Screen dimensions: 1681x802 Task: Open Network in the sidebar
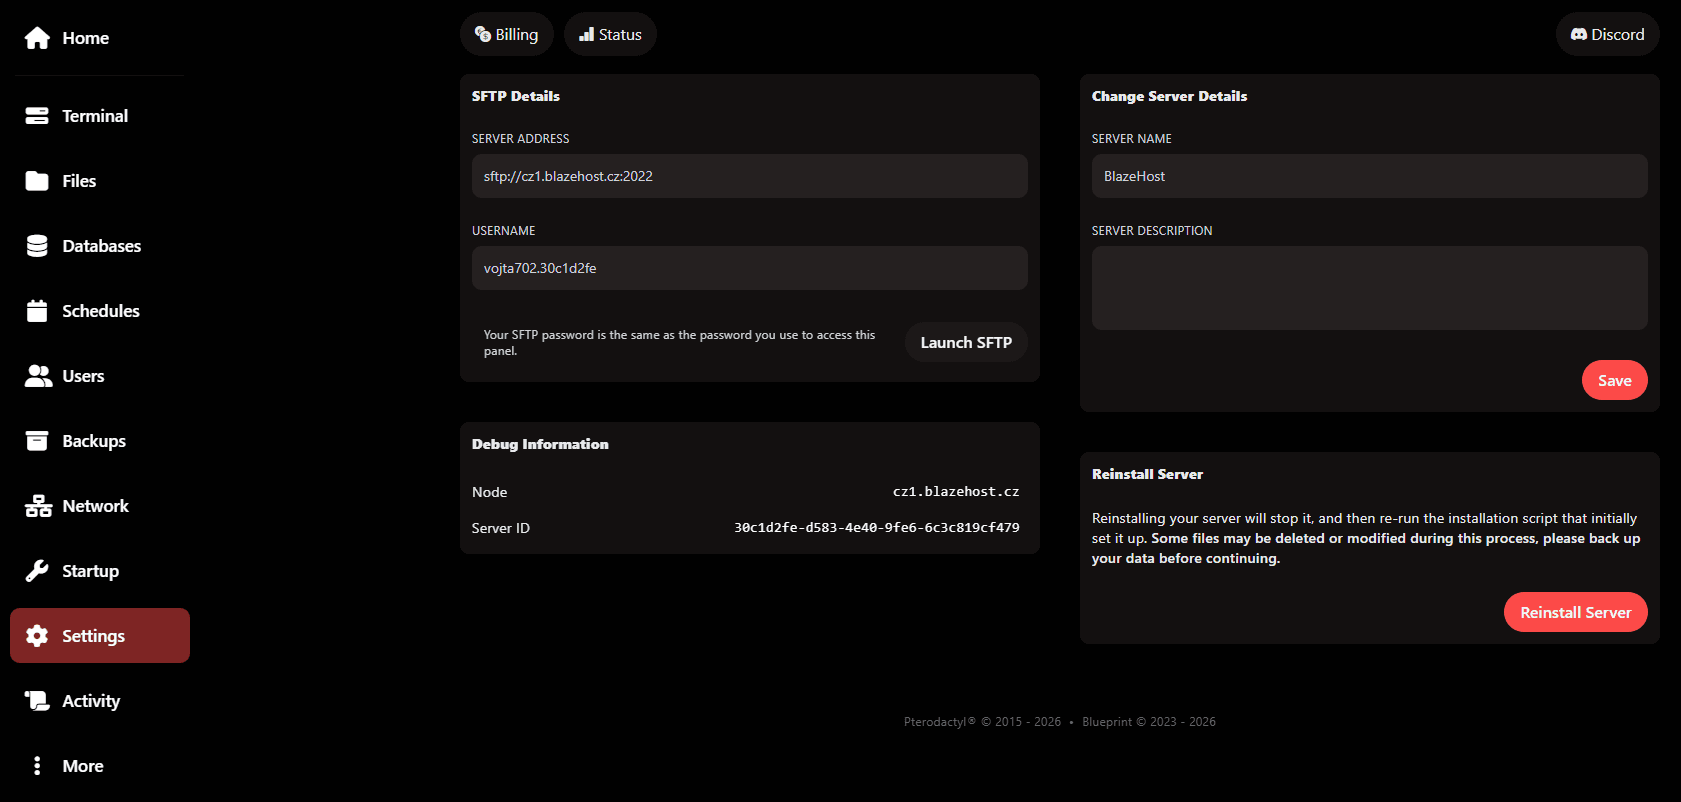(100, 506)
